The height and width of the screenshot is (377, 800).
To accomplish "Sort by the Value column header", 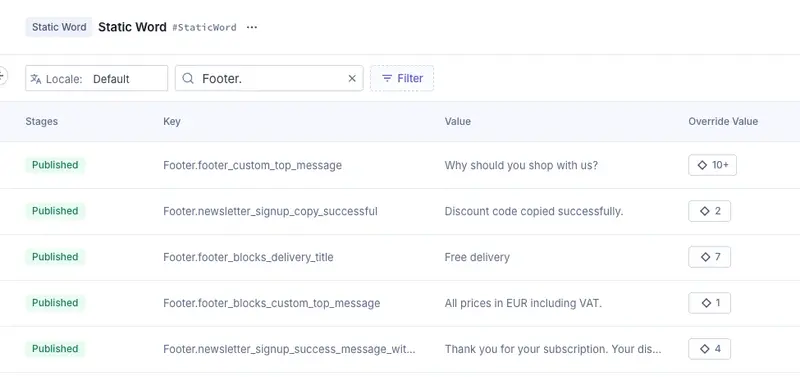I will [458, 121].
